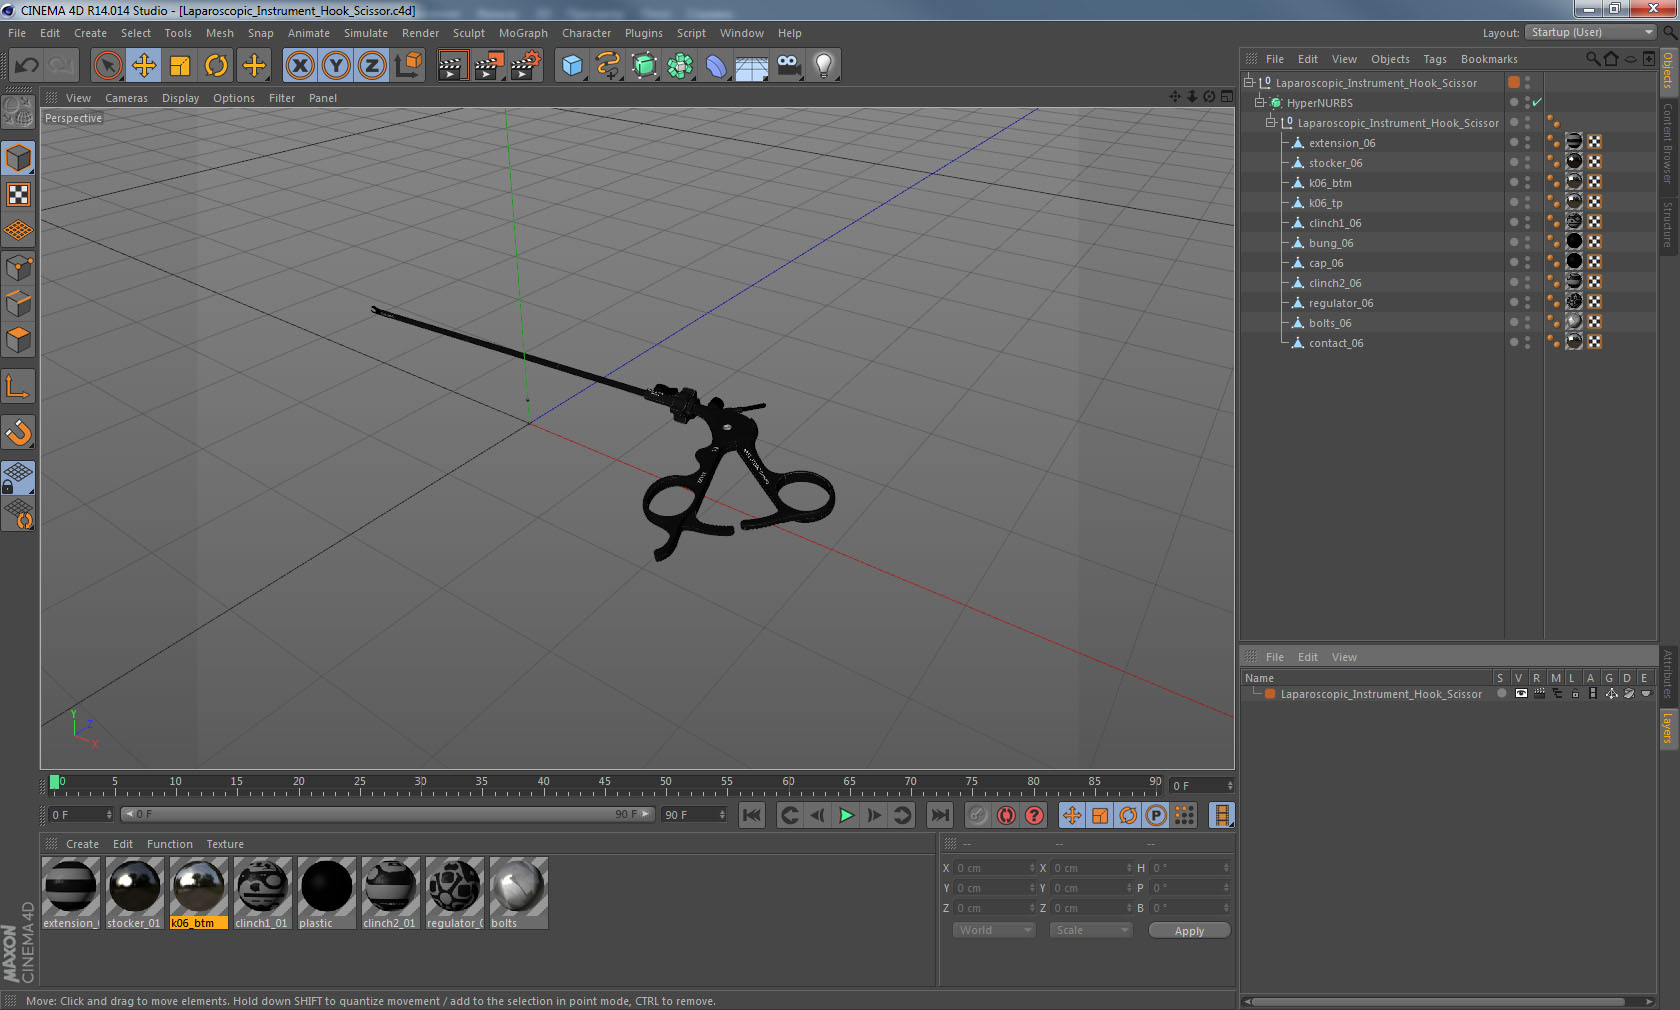Select the clinch1_06 object

(1335, 223)
